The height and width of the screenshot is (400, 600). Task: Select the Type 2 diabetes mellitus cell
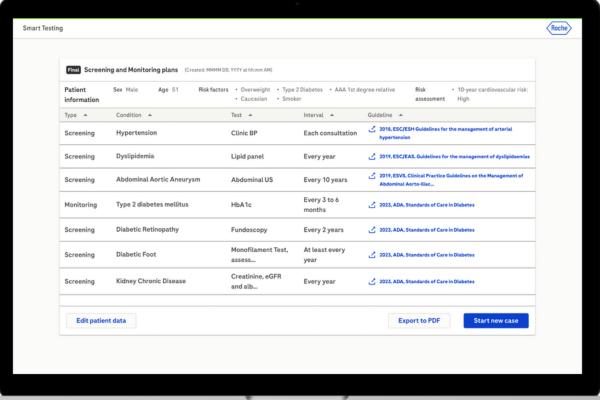tap(152, 204)
